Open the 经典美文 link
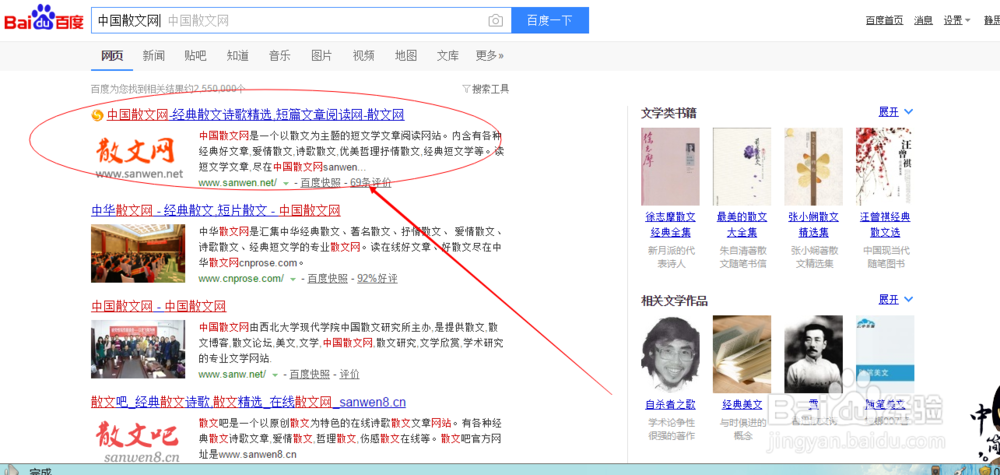1000x475 pixels. tap(742, 404)
